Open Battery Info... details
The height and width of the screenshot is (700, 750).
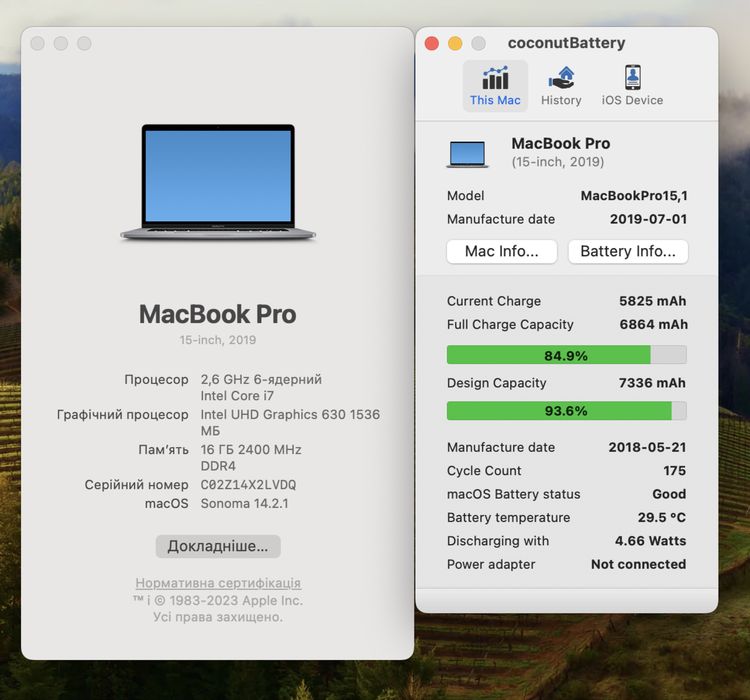pos(628,251)
